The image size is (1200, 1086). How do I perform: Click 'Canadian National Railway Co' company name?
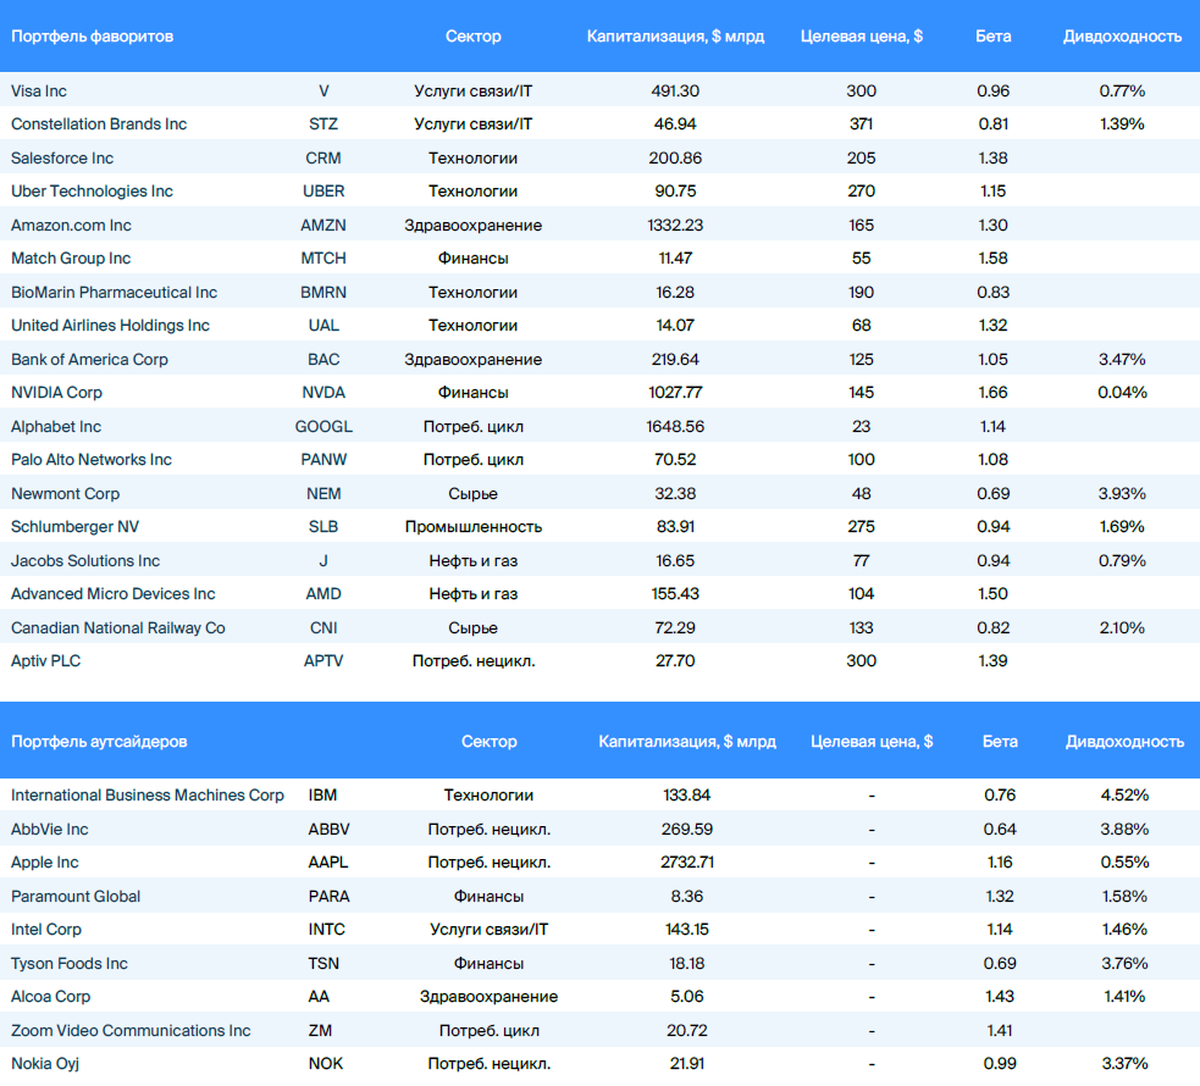click(118, 628)
